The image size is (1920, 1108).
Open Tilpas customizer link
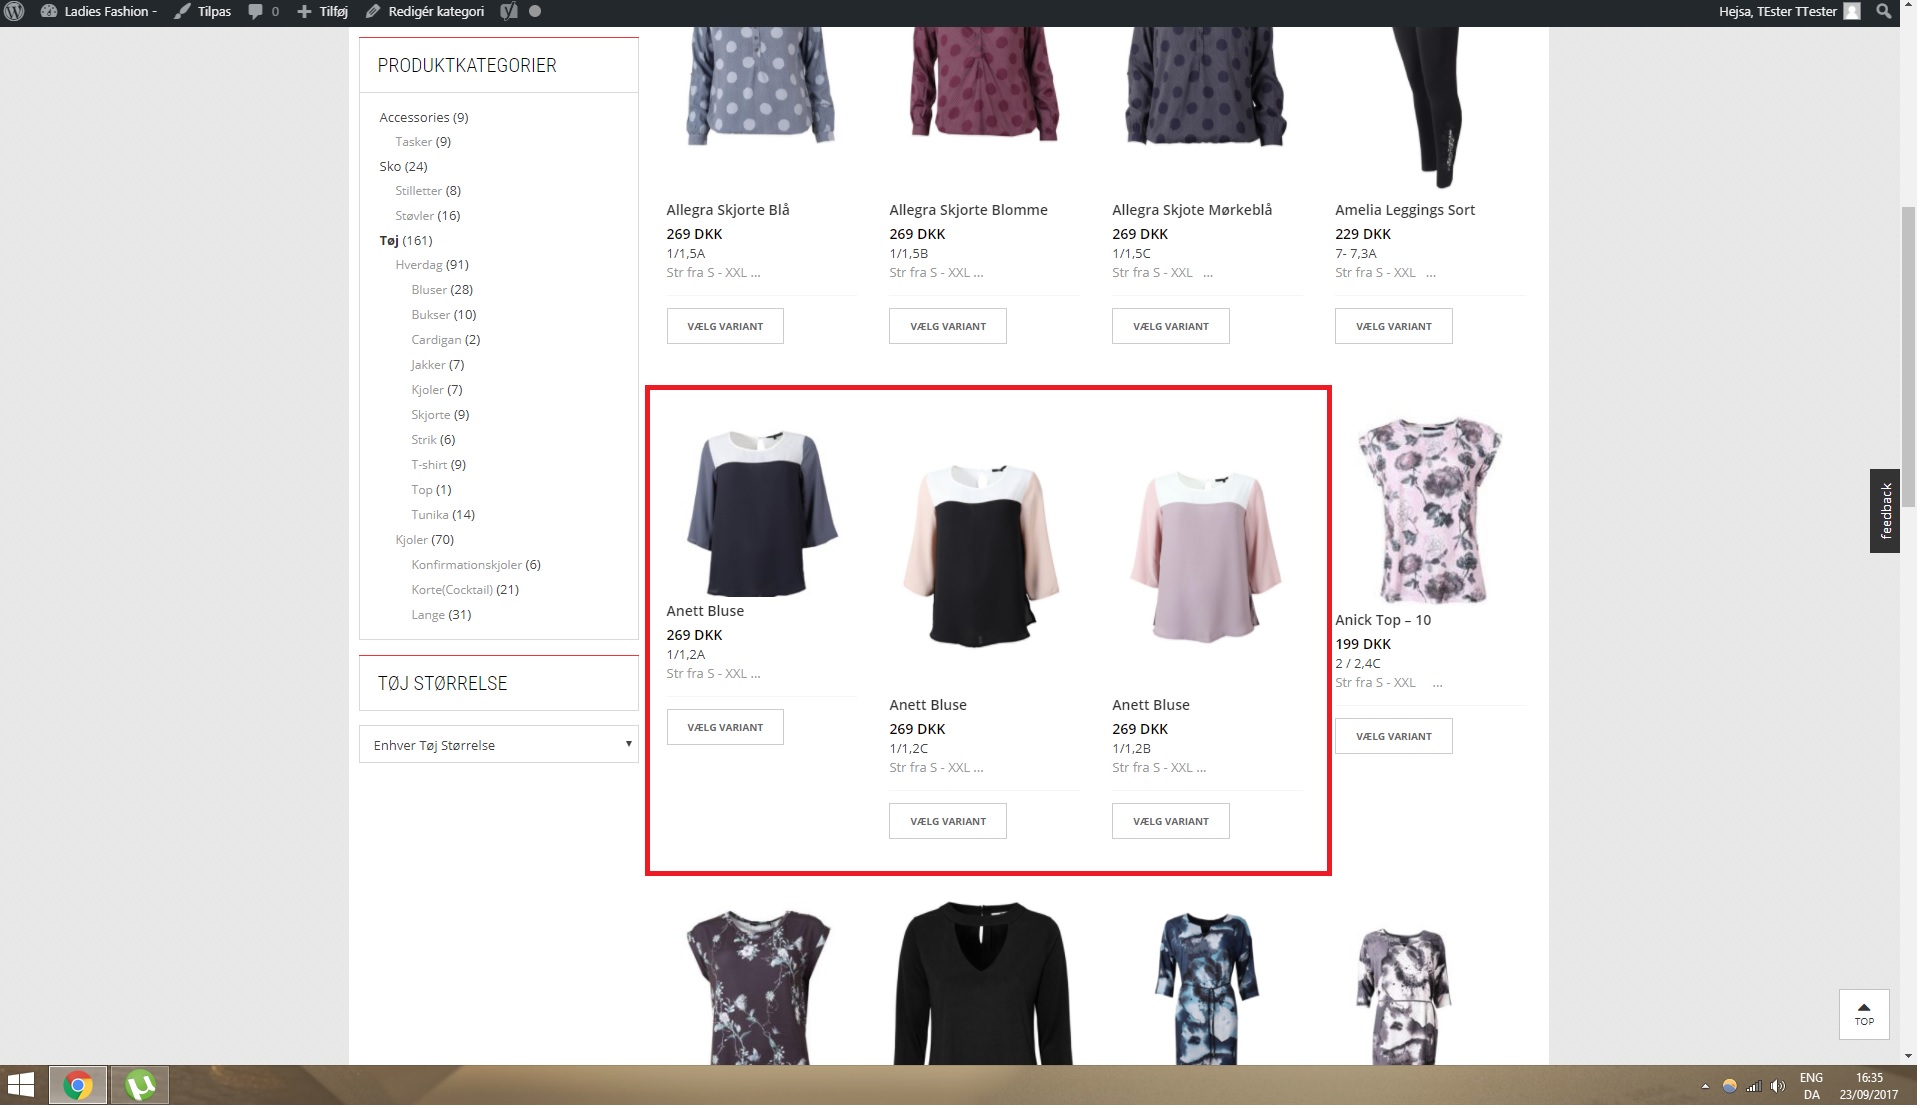203,11
